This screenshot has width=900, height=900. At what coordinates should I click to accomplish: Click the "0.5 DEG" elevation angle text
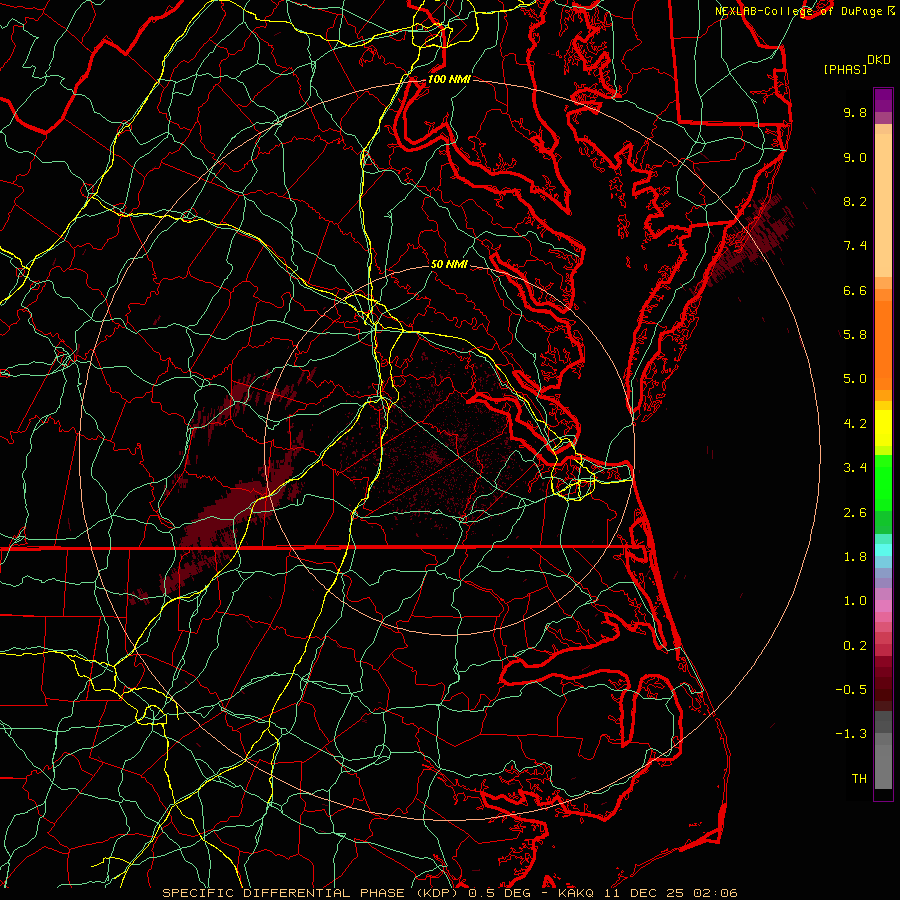(499, 893)
